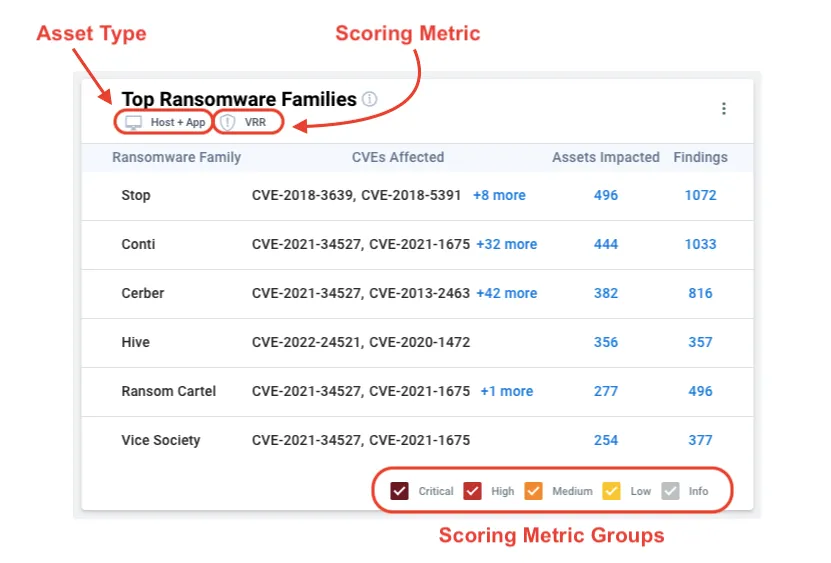Open 277 assets impacted for Ransom Cartel
The image size is (831, 563).
click(x=606, y=391)
